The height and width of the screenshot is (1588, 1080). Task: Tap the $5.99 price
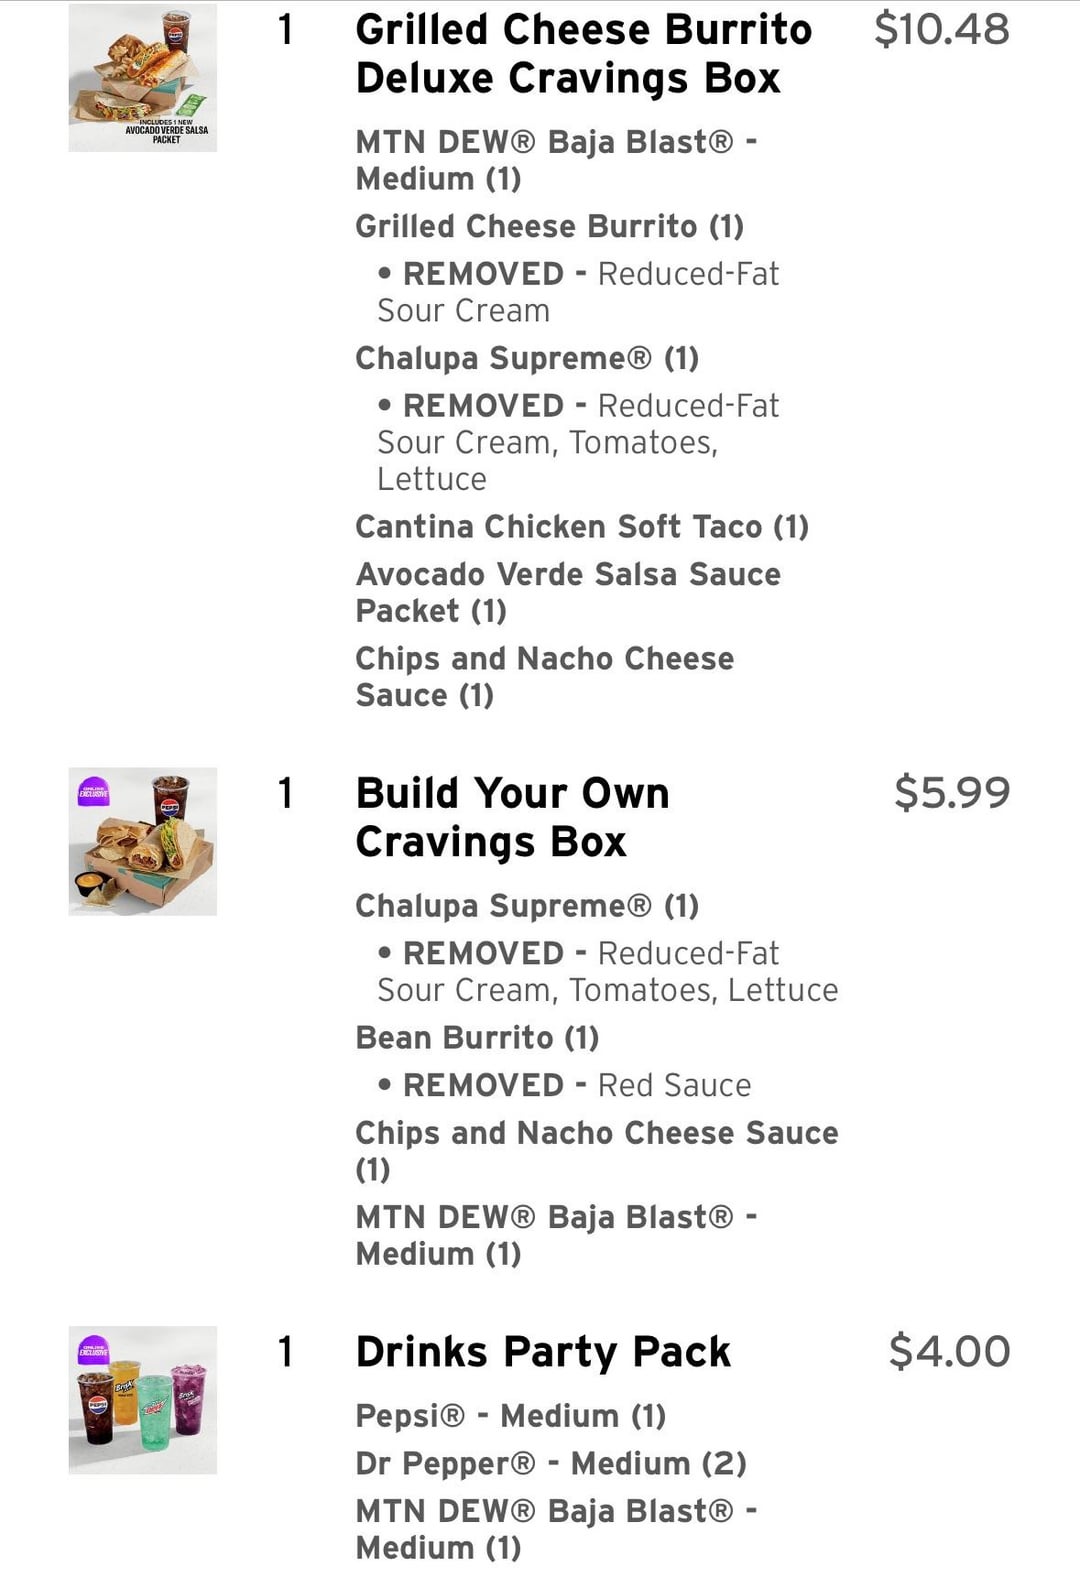(x=951, y=793)
